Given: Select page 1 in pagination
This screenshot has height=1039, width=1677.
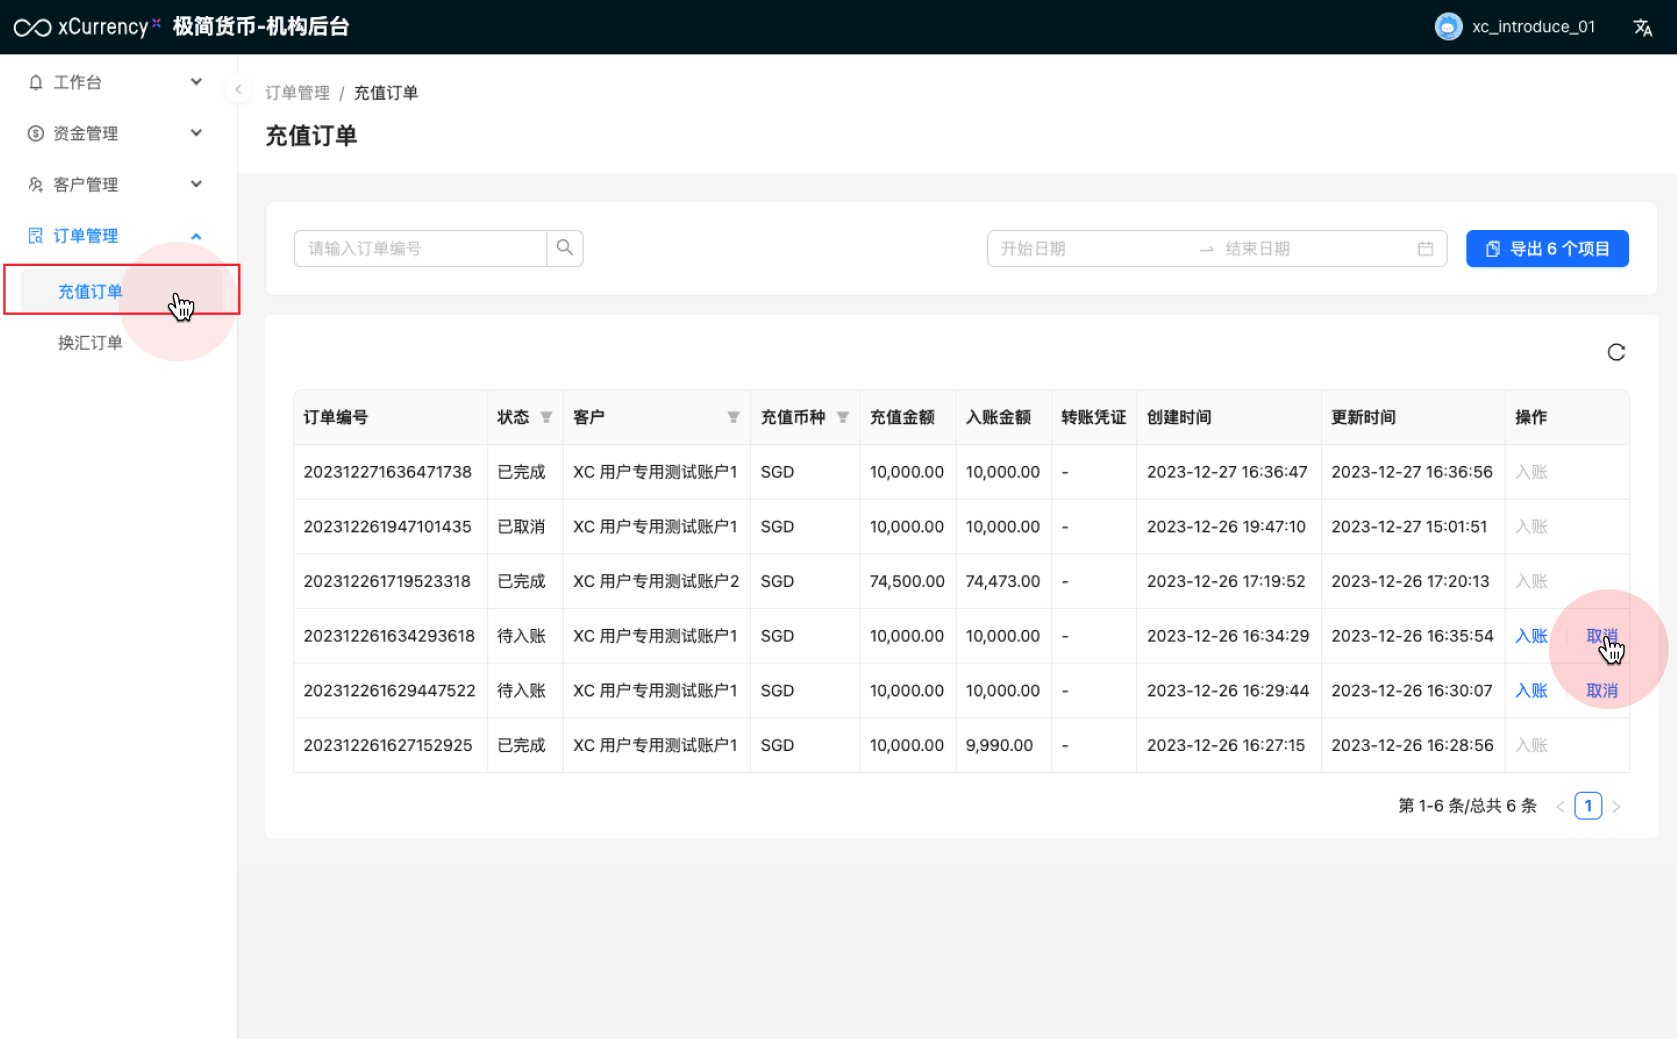Looking at the screenshot, I should (x=1588, y=806).
